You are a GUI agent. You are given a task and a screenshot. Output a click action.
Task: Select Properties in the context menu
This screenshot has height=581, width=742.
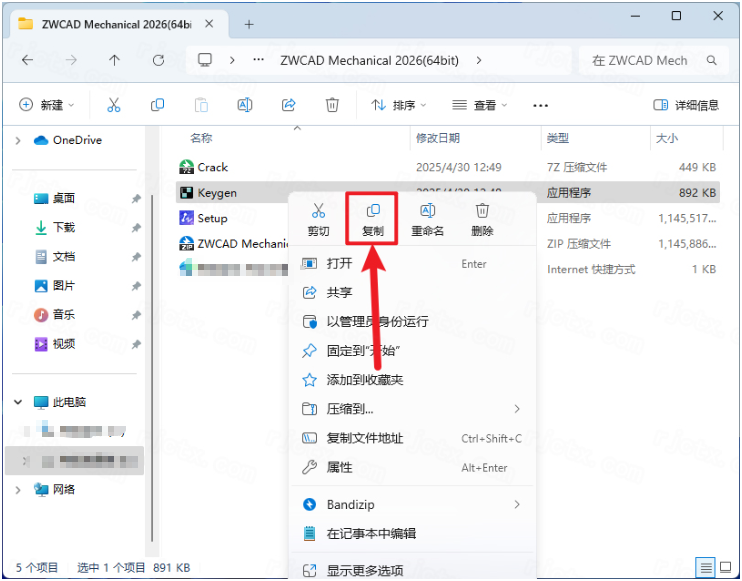(x=340, y=467)
